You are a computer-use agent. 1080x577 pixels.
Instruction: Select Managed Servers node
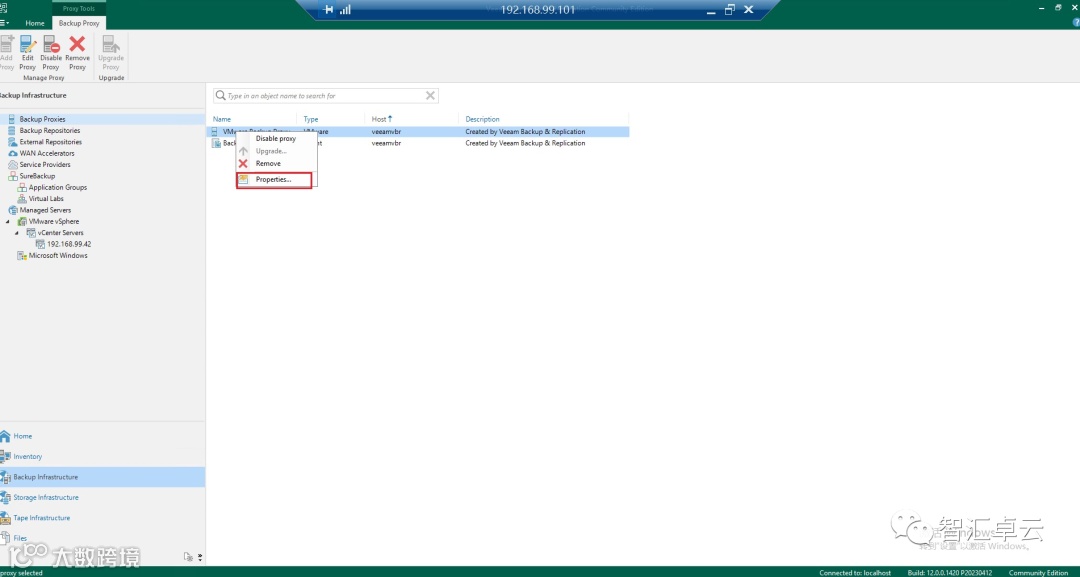(45, 210)
